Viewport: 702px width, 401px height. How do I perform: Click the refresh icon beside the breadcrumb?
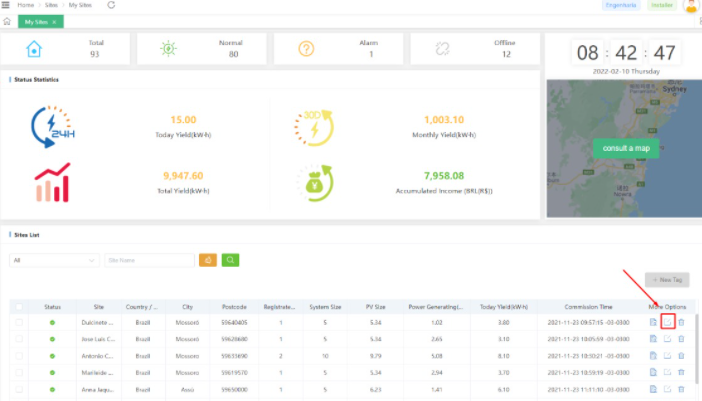110,5
